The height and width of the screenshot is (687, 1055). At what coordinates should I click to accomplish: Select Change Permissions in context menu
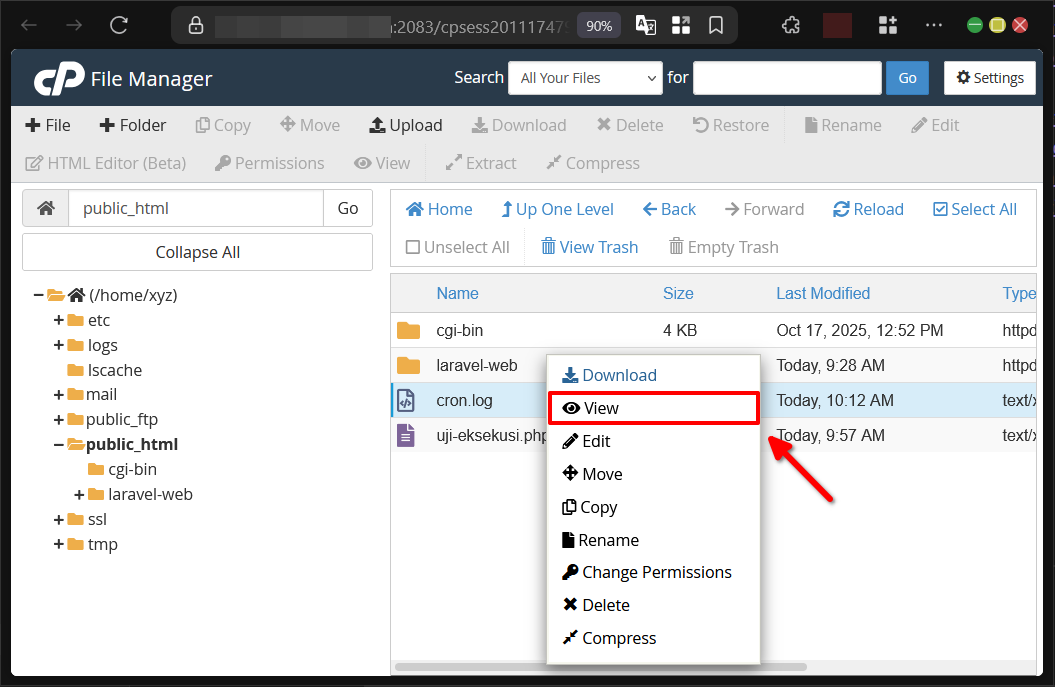click(x=656, y=572)
